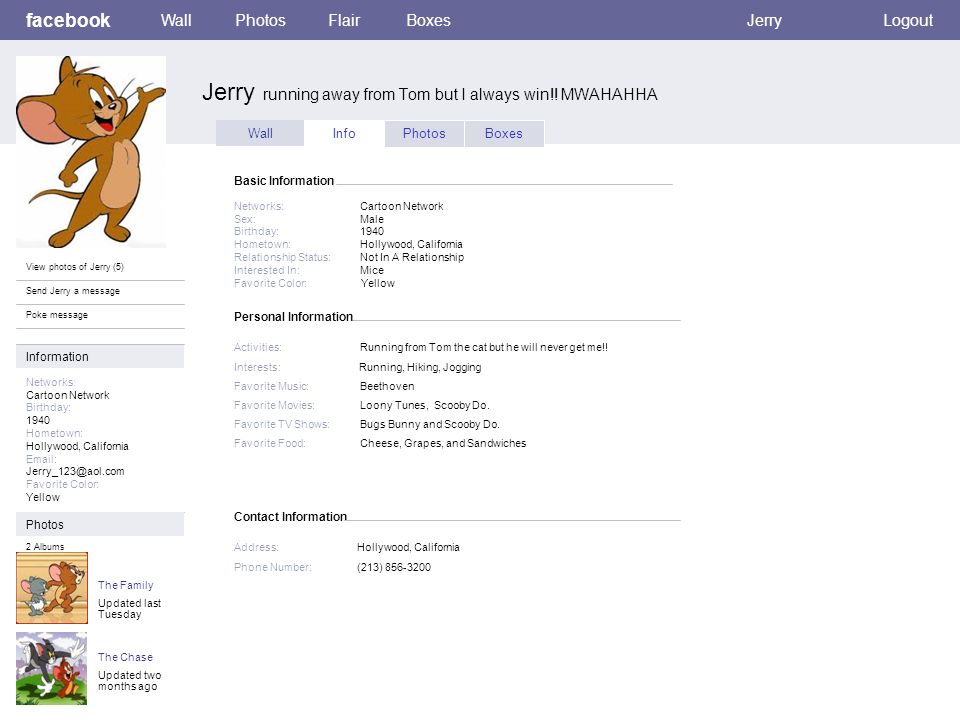
Task: Click Cartoon Network in sidebar Information
Action: [67, 396]
